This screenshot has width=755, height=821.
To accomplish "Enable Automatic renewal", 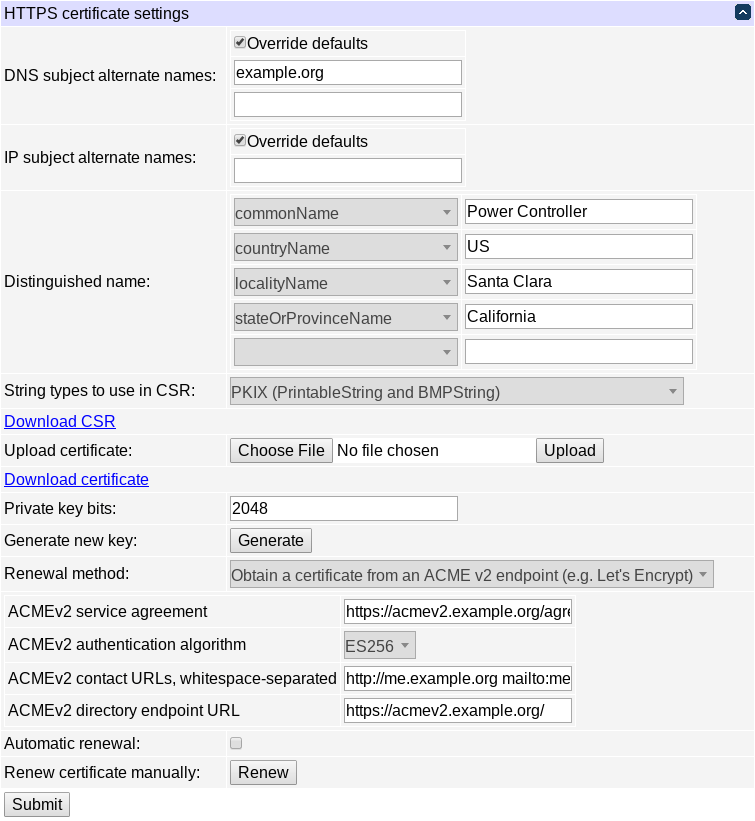I will coord(236,742).
